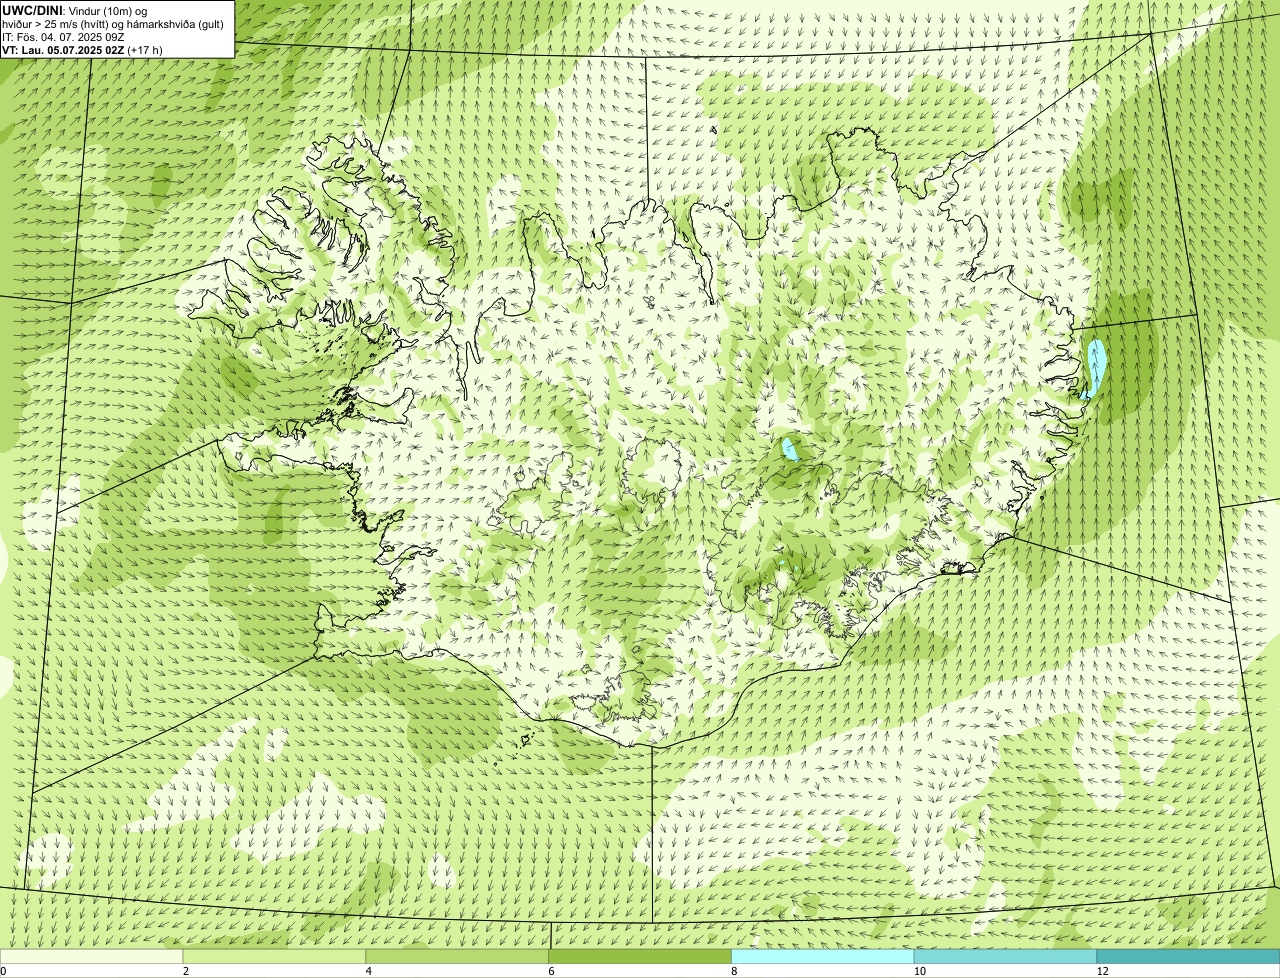Click the 2–4 m/s legend color swatch

tap(275, 956)
